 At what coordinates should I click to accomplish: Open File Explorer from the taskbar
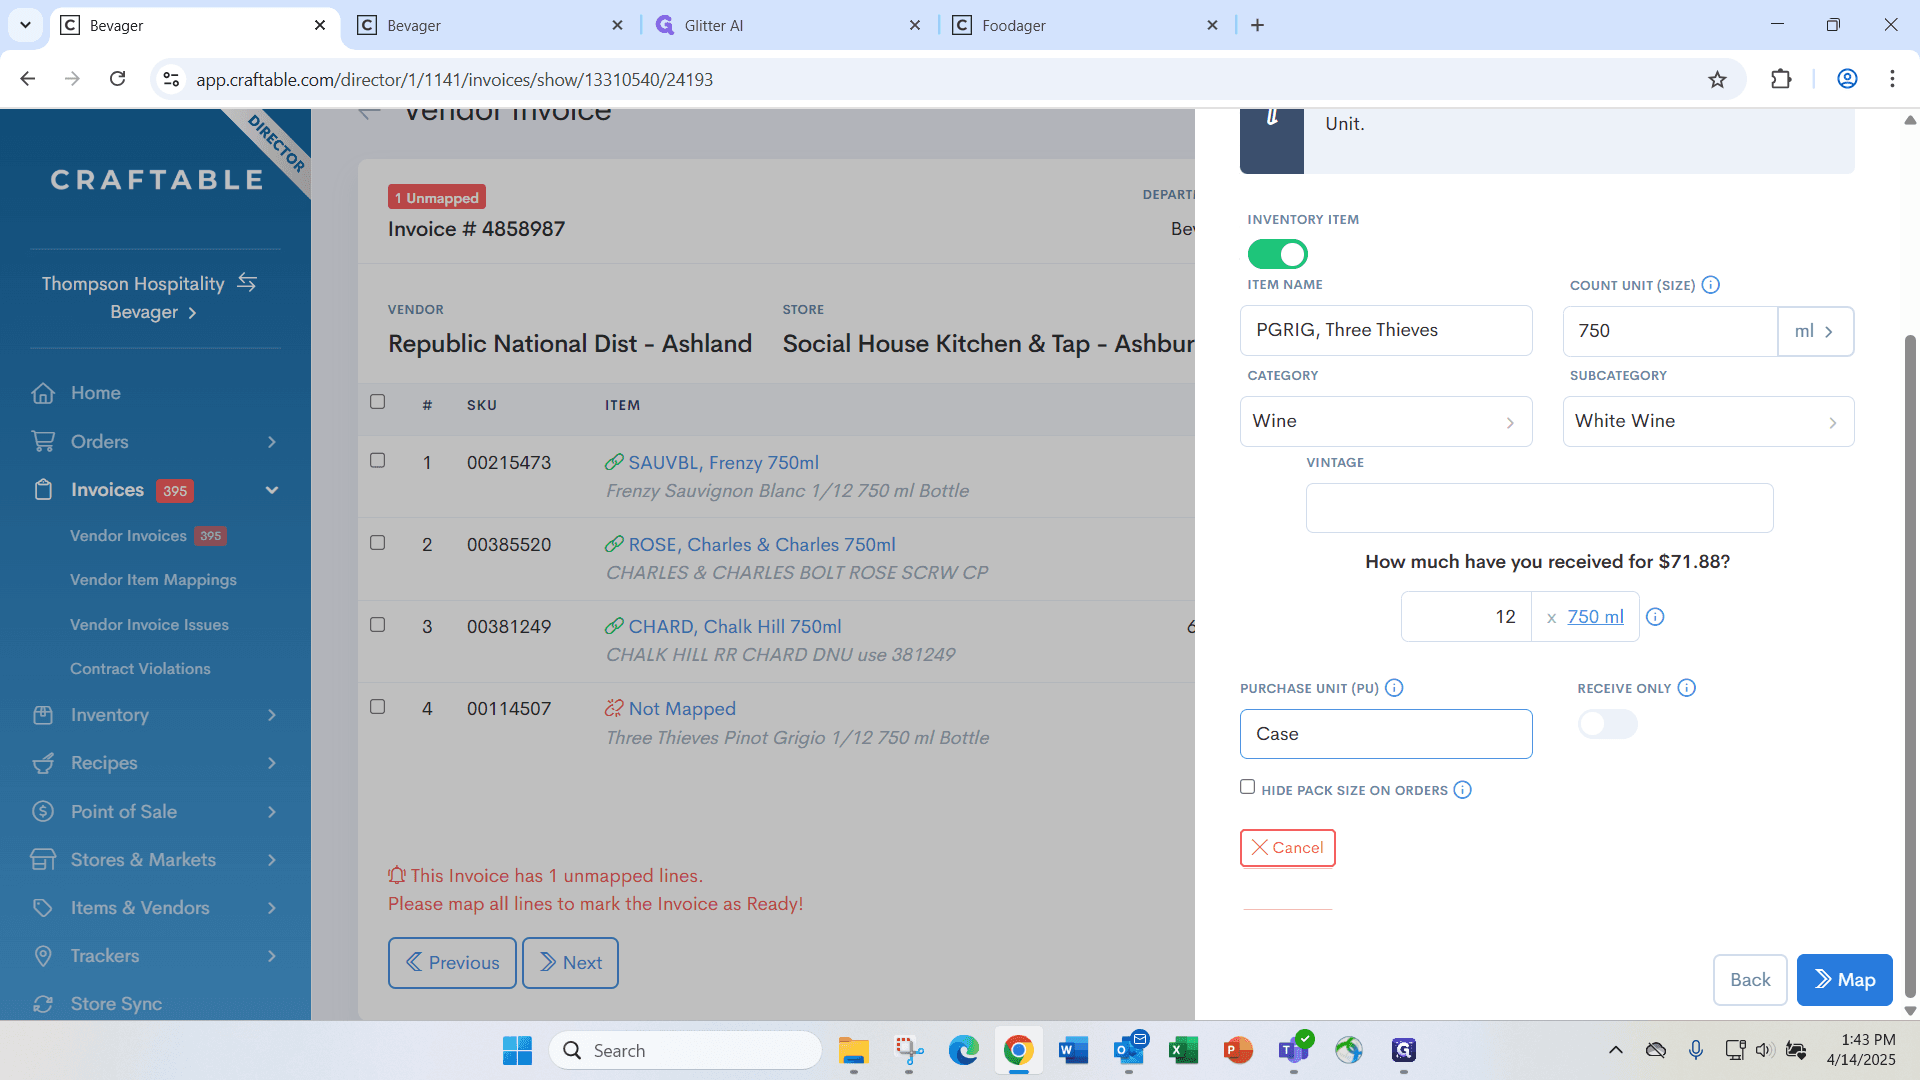click(853, 1051)
